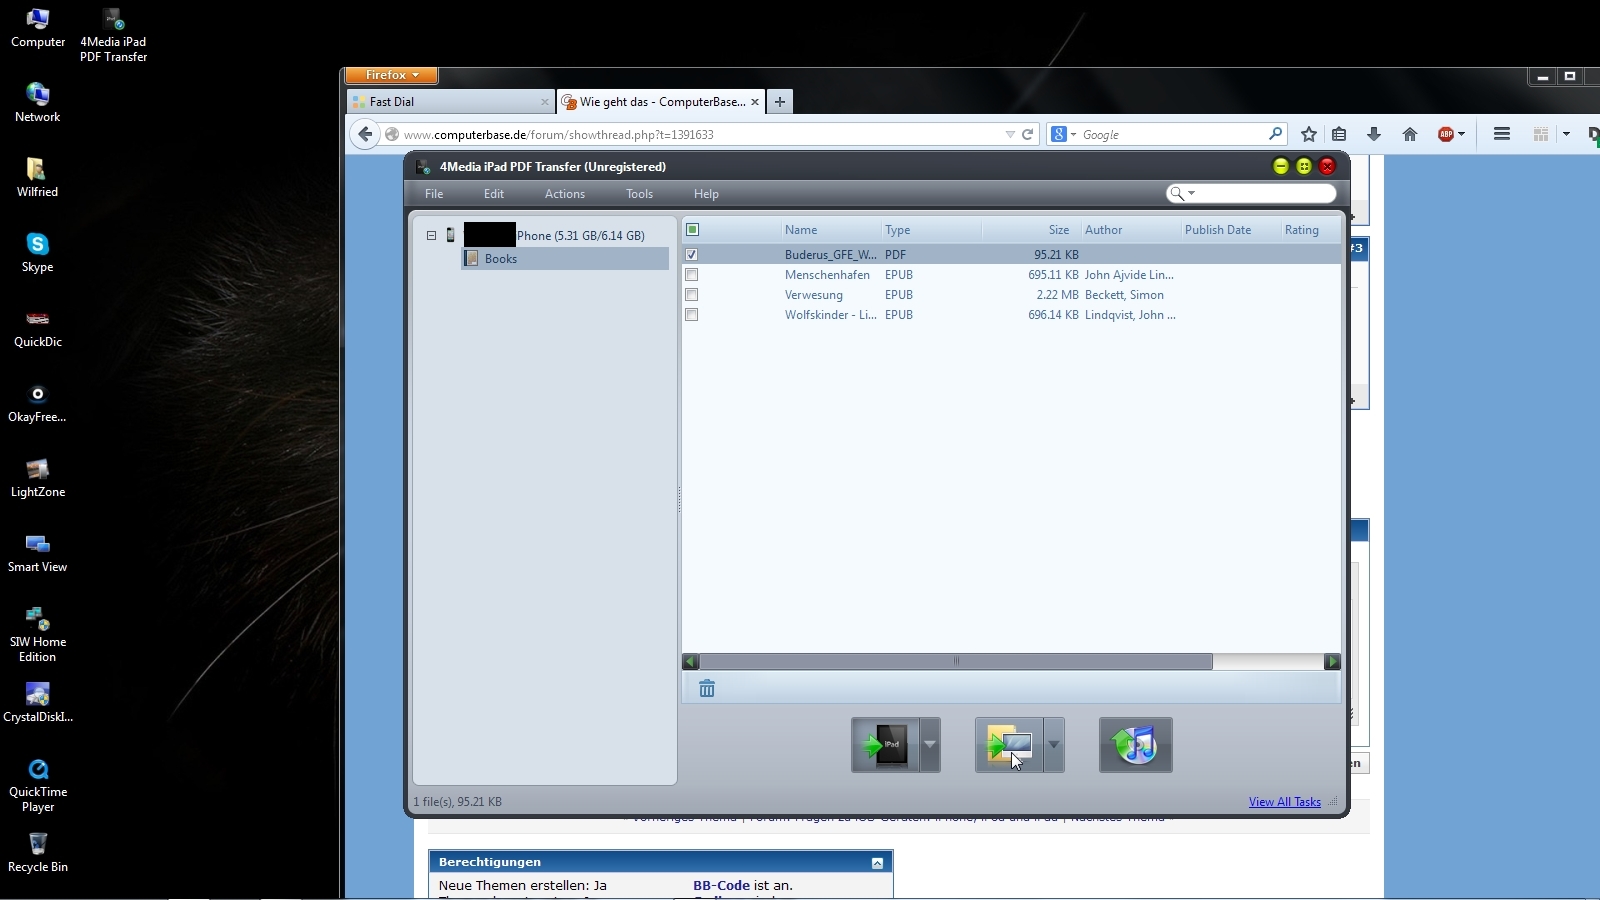The image size is (1600, 900).
Task: Toggle the select-all header checkbox
Action: (692, 230)
